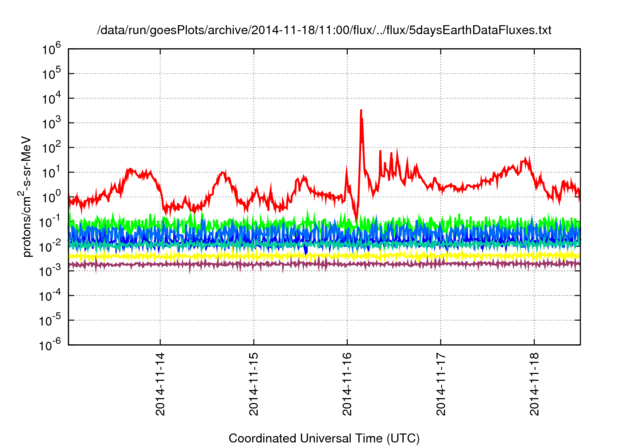Click the purple flux data line
This screenshot has width=640, height=448.
pyautogui.click(x=324, y=264)
